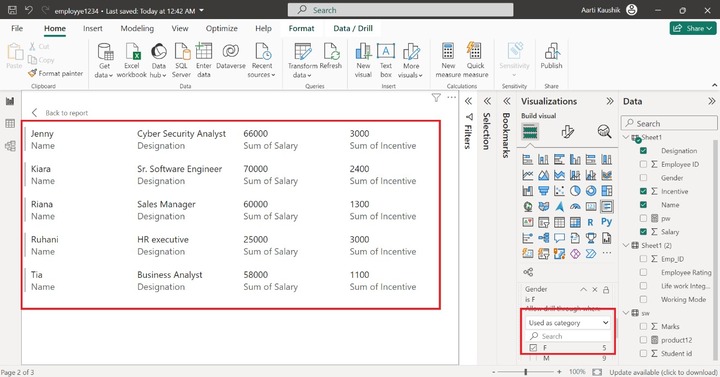Collapse the Sheet1 (2) table node

pyautogui.click(x=626, y=245)
